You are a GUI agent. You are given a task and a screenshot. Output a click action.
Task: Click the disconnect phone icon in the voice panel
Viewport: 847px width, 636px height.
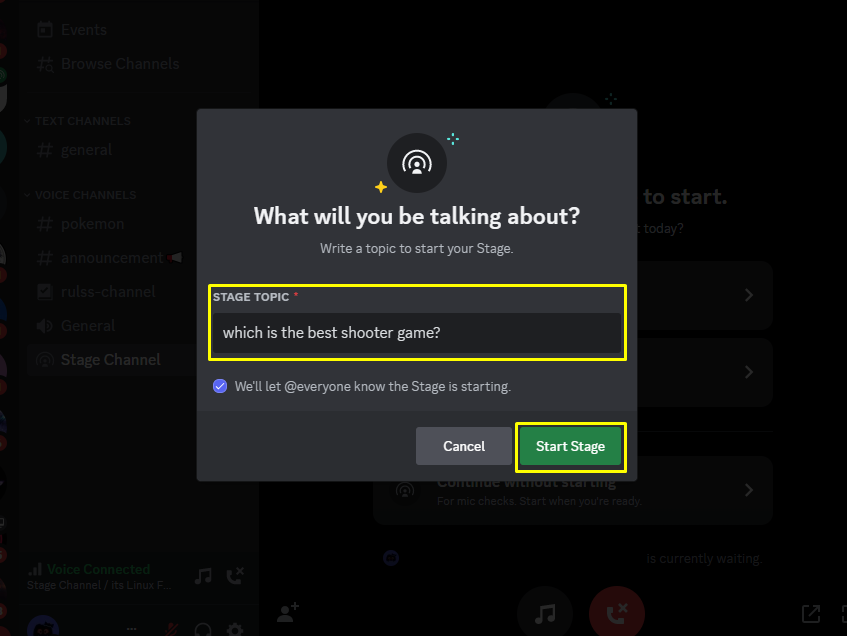[x=235, y=576]
